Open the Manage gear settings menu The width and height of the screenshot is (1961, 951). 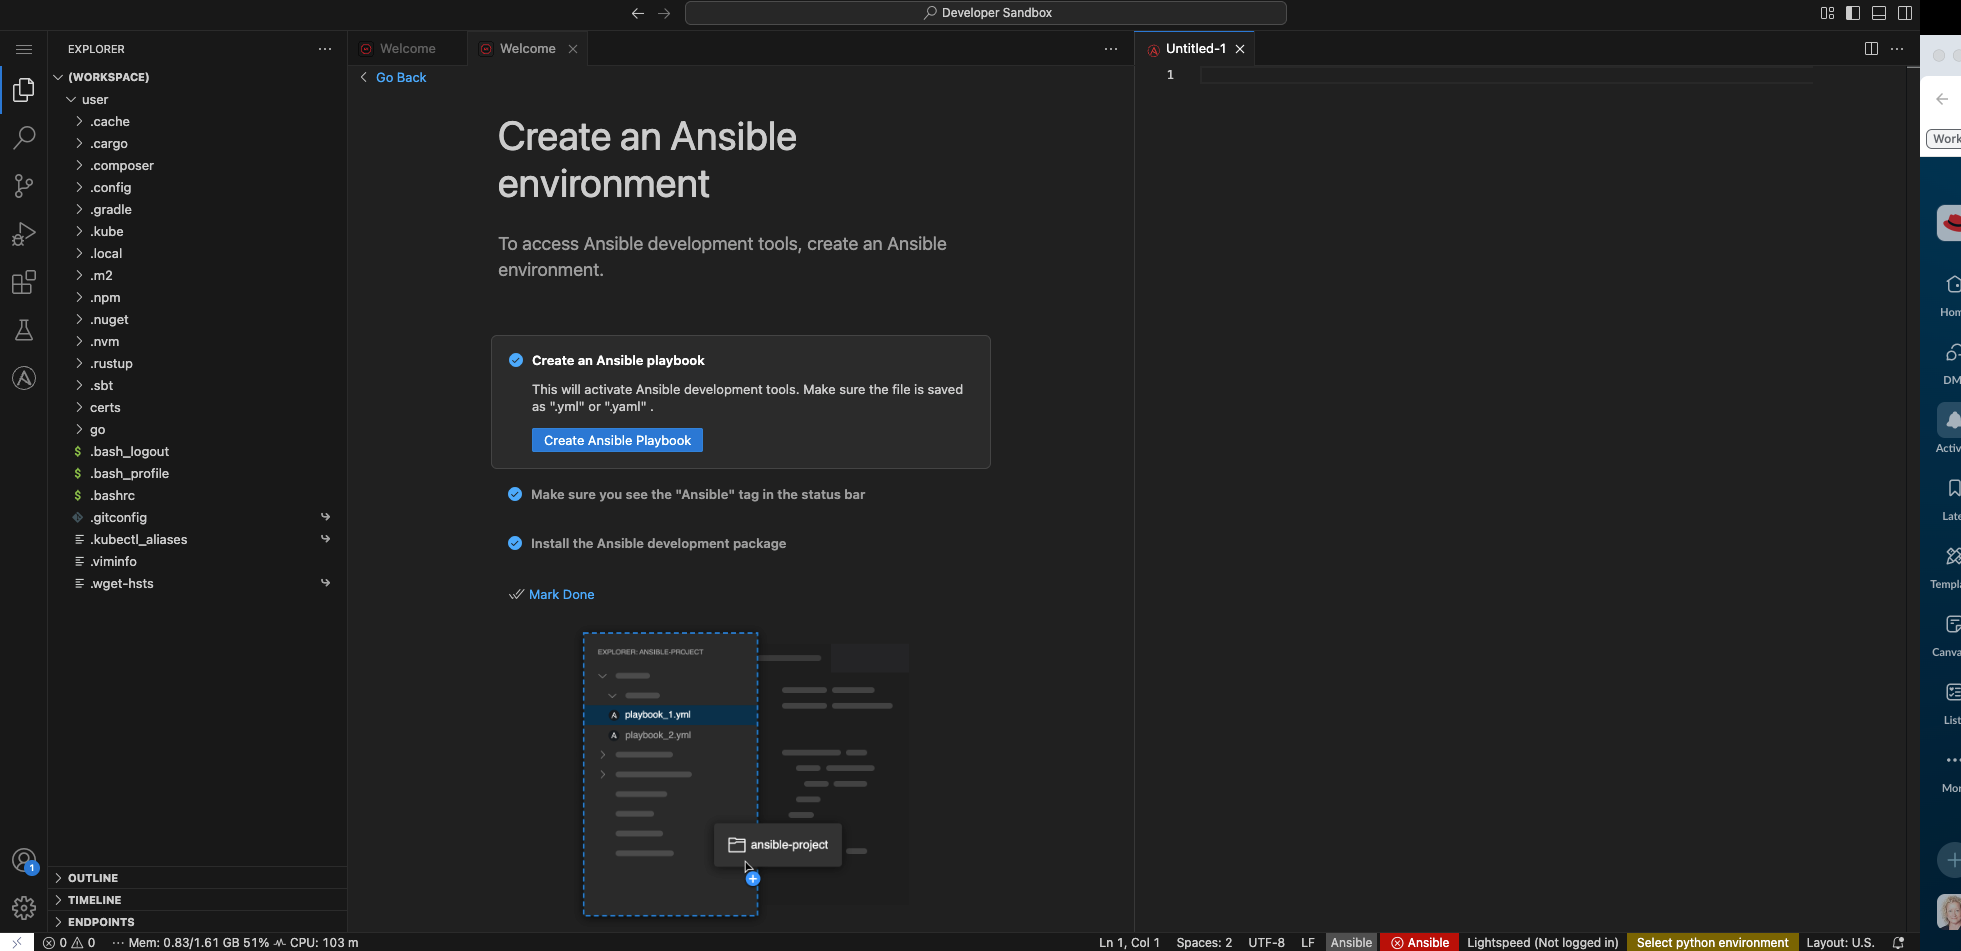tap(24, 907)
